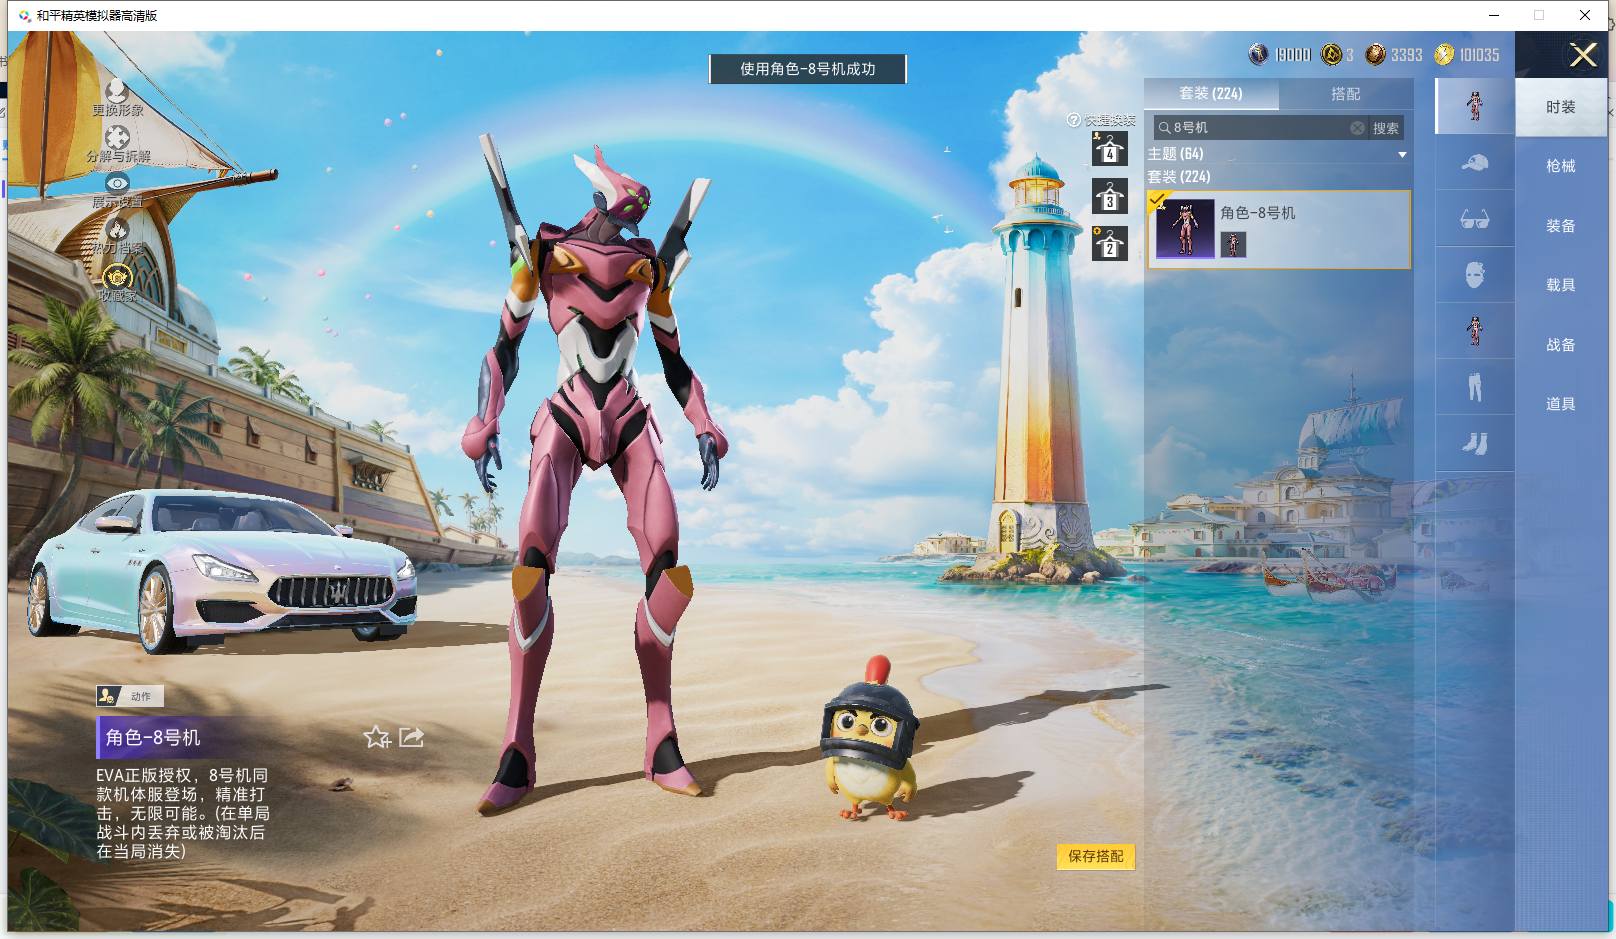This screenshot has height=939, width=1616.
Task: Click the 19000 currency balance icon
Action: click(x=1258, y=54)
